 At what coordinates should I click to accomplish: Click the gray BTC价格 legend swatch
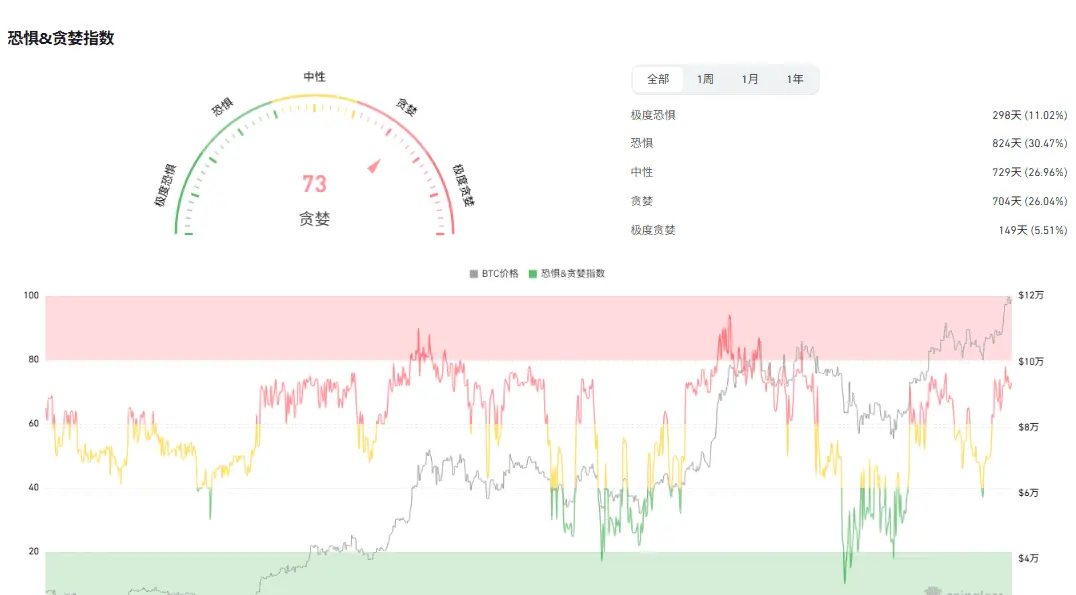473,274
